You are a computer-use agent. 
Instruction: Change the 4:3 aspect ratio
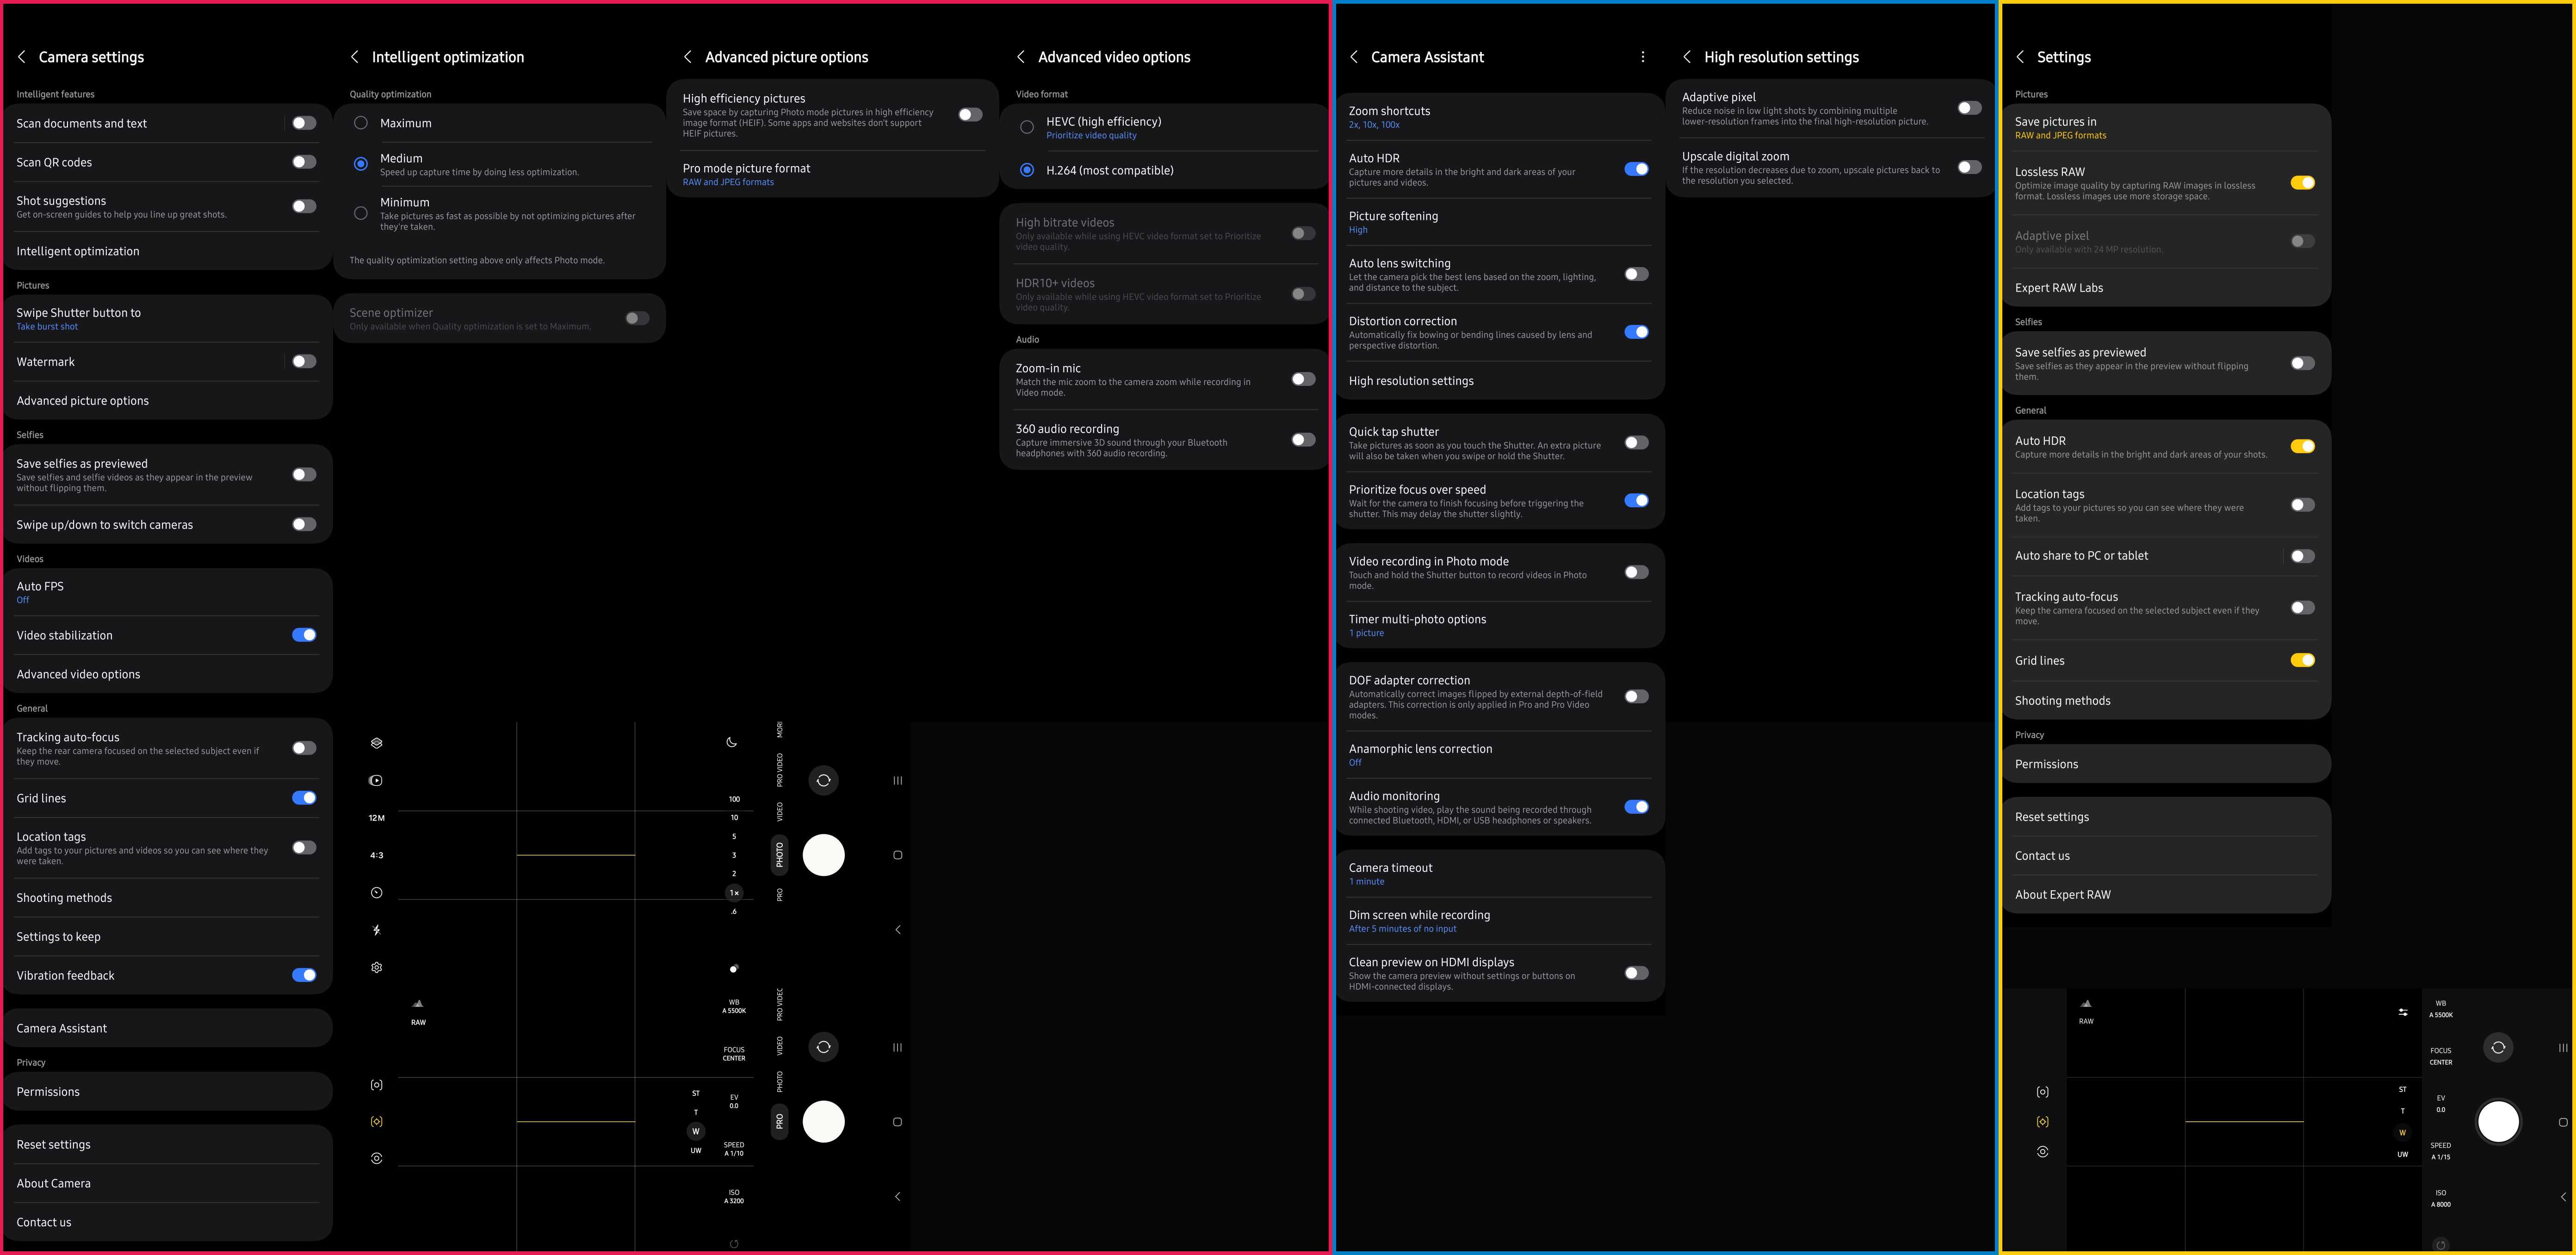tap(377, 855)
